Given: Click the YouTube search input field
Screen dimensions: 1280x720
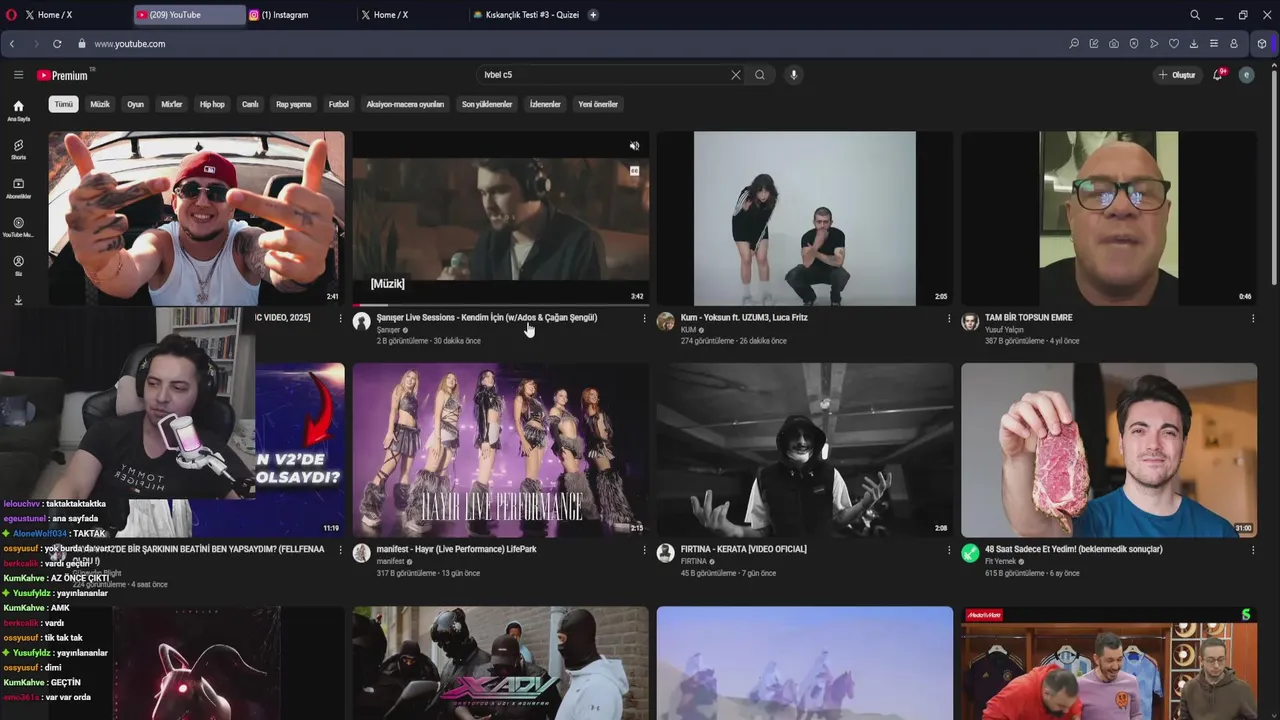Looking at the screenshot, I should [x=605, y=75].
